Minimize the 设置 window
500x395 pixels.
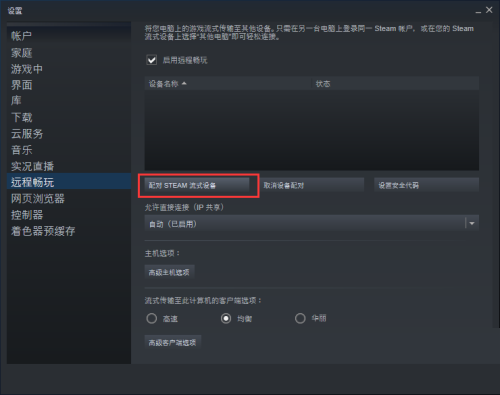click(478, 11)
